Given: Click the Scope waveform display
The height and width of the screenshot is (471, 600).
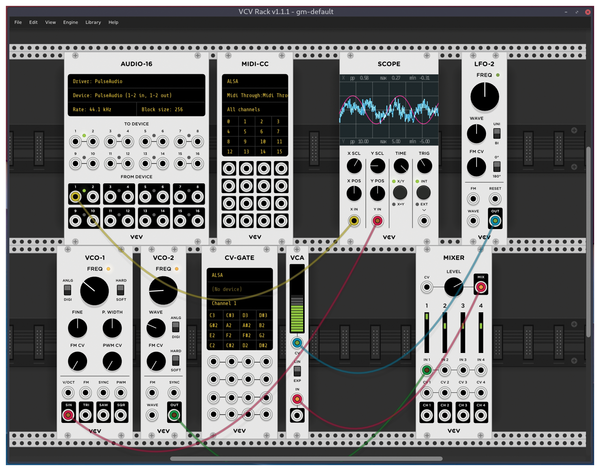Looking at the screenshot, I should pos(389,110).
